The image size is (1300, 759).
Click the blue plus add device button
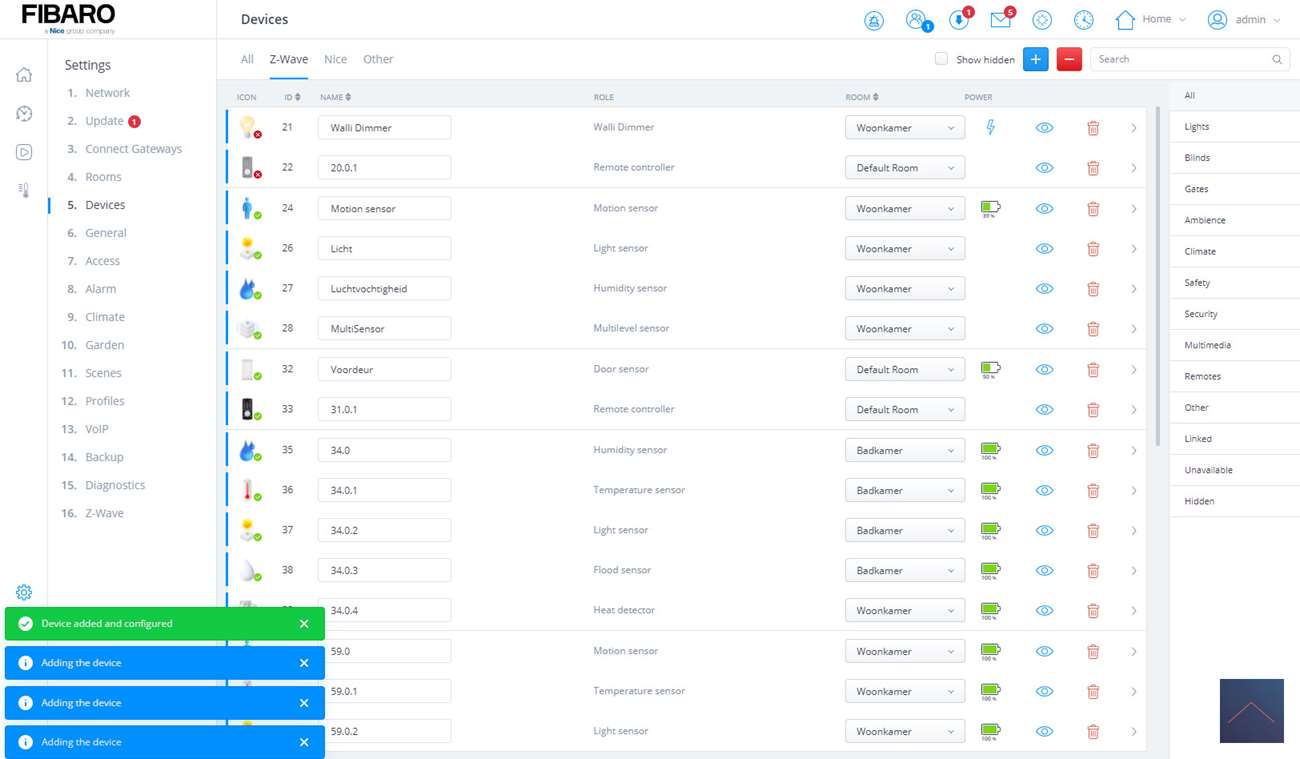(1036, 60)
